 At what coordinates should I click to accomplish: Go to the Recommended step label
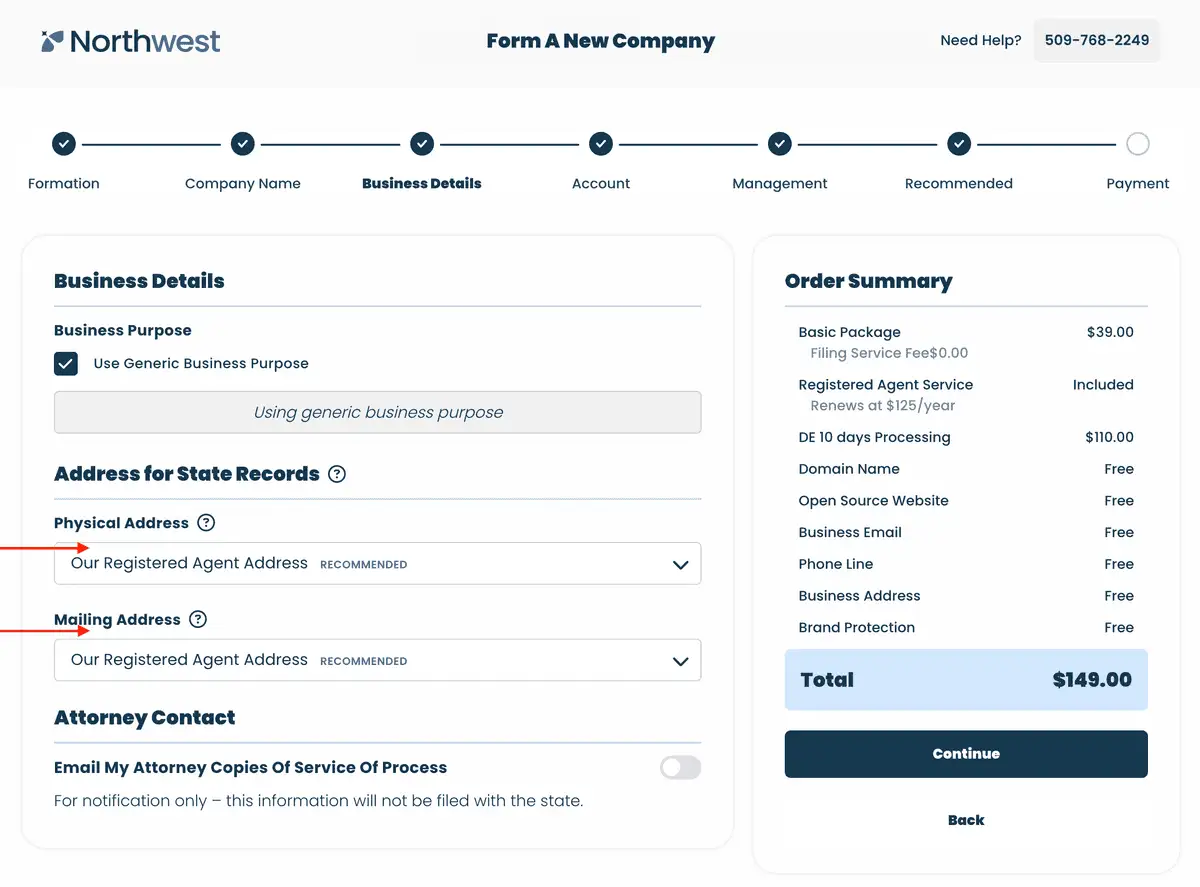coord(959,184)
